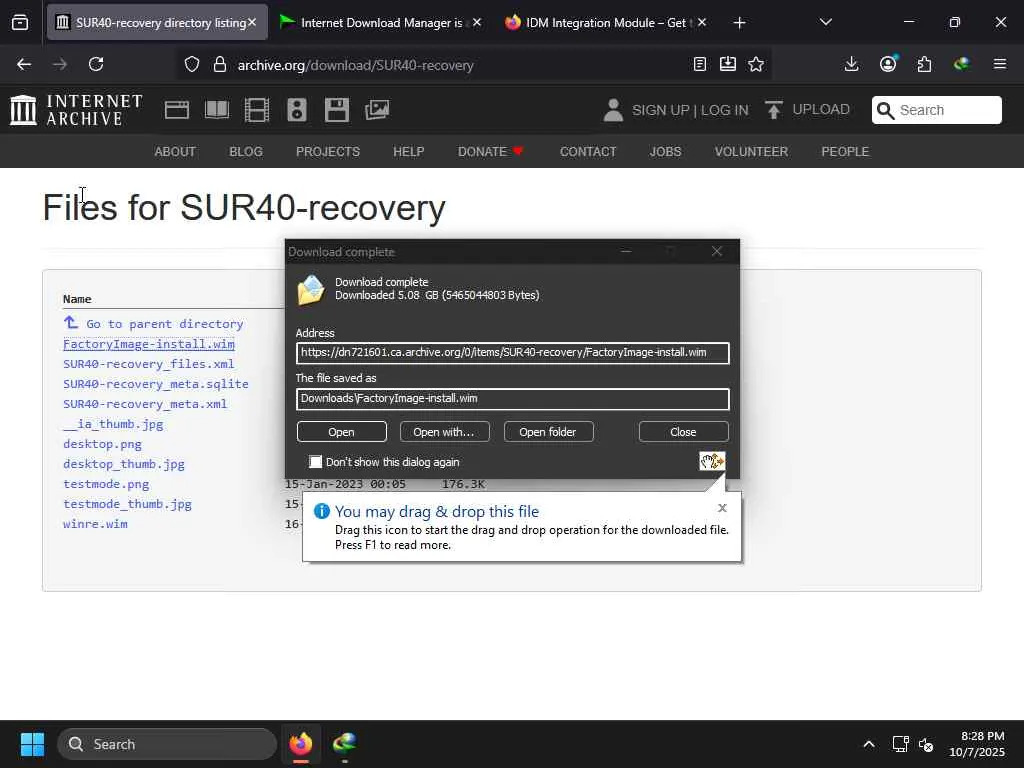Focus the Internet Archive search box
Screen dimensions: 1024x768
[x=936, y=110]
